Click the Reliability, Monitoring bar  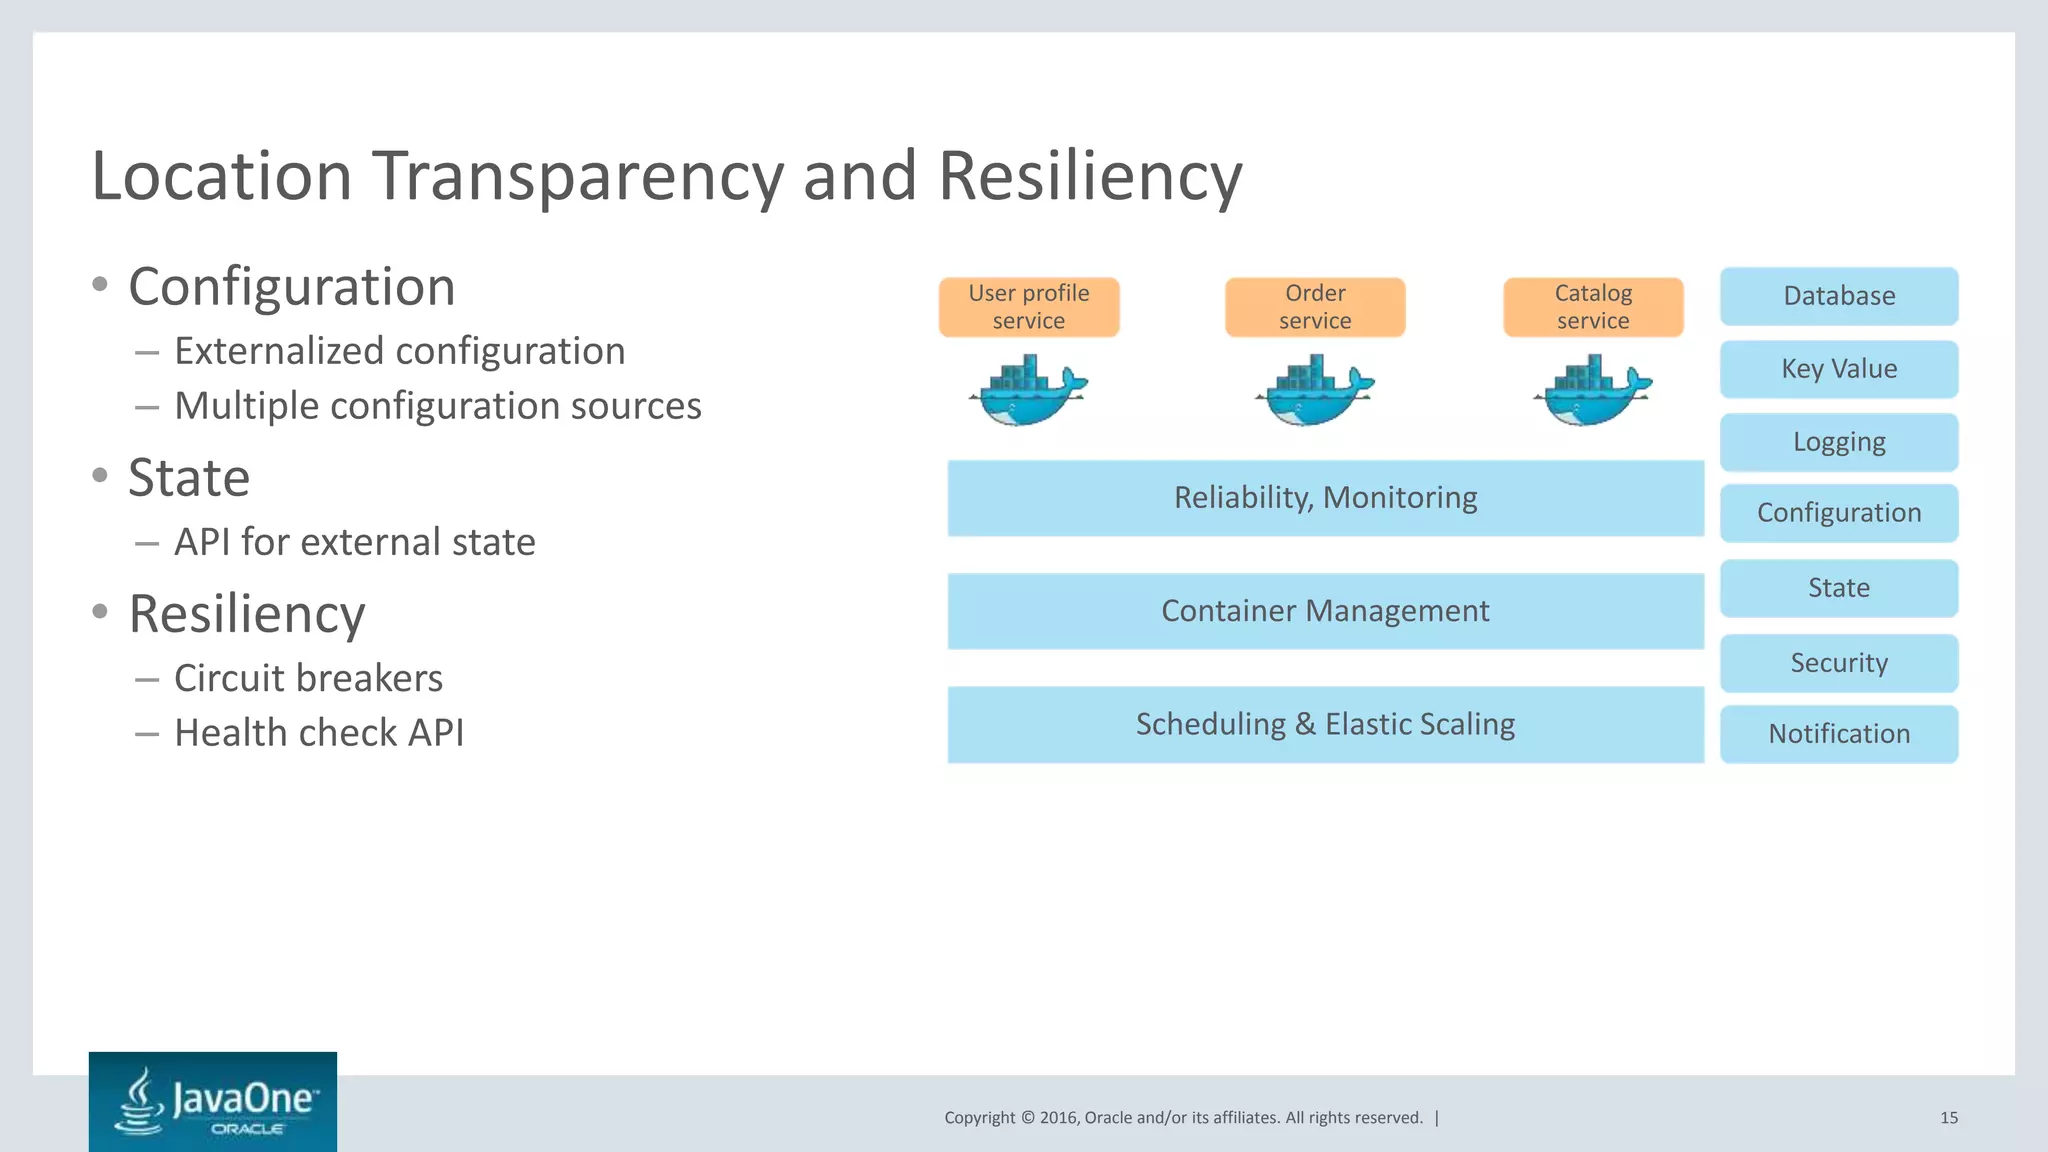[x=1325, y=498]
